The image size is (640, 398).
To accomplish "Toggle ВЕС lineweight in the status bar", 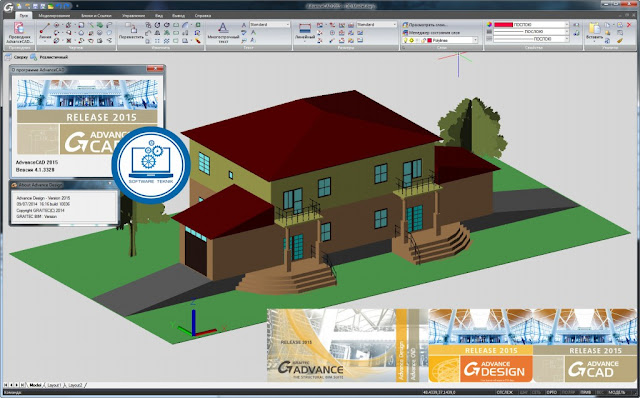I will coord(600,392).
